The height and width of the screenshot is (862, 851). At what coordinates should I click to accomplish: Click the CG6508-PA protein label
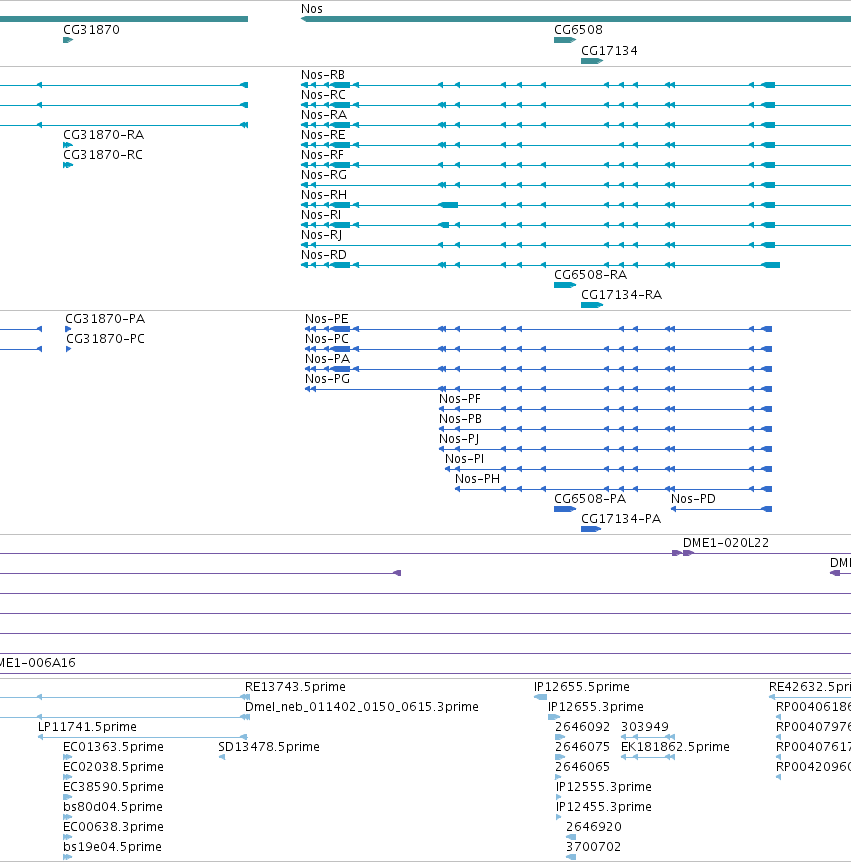(590, 499)
